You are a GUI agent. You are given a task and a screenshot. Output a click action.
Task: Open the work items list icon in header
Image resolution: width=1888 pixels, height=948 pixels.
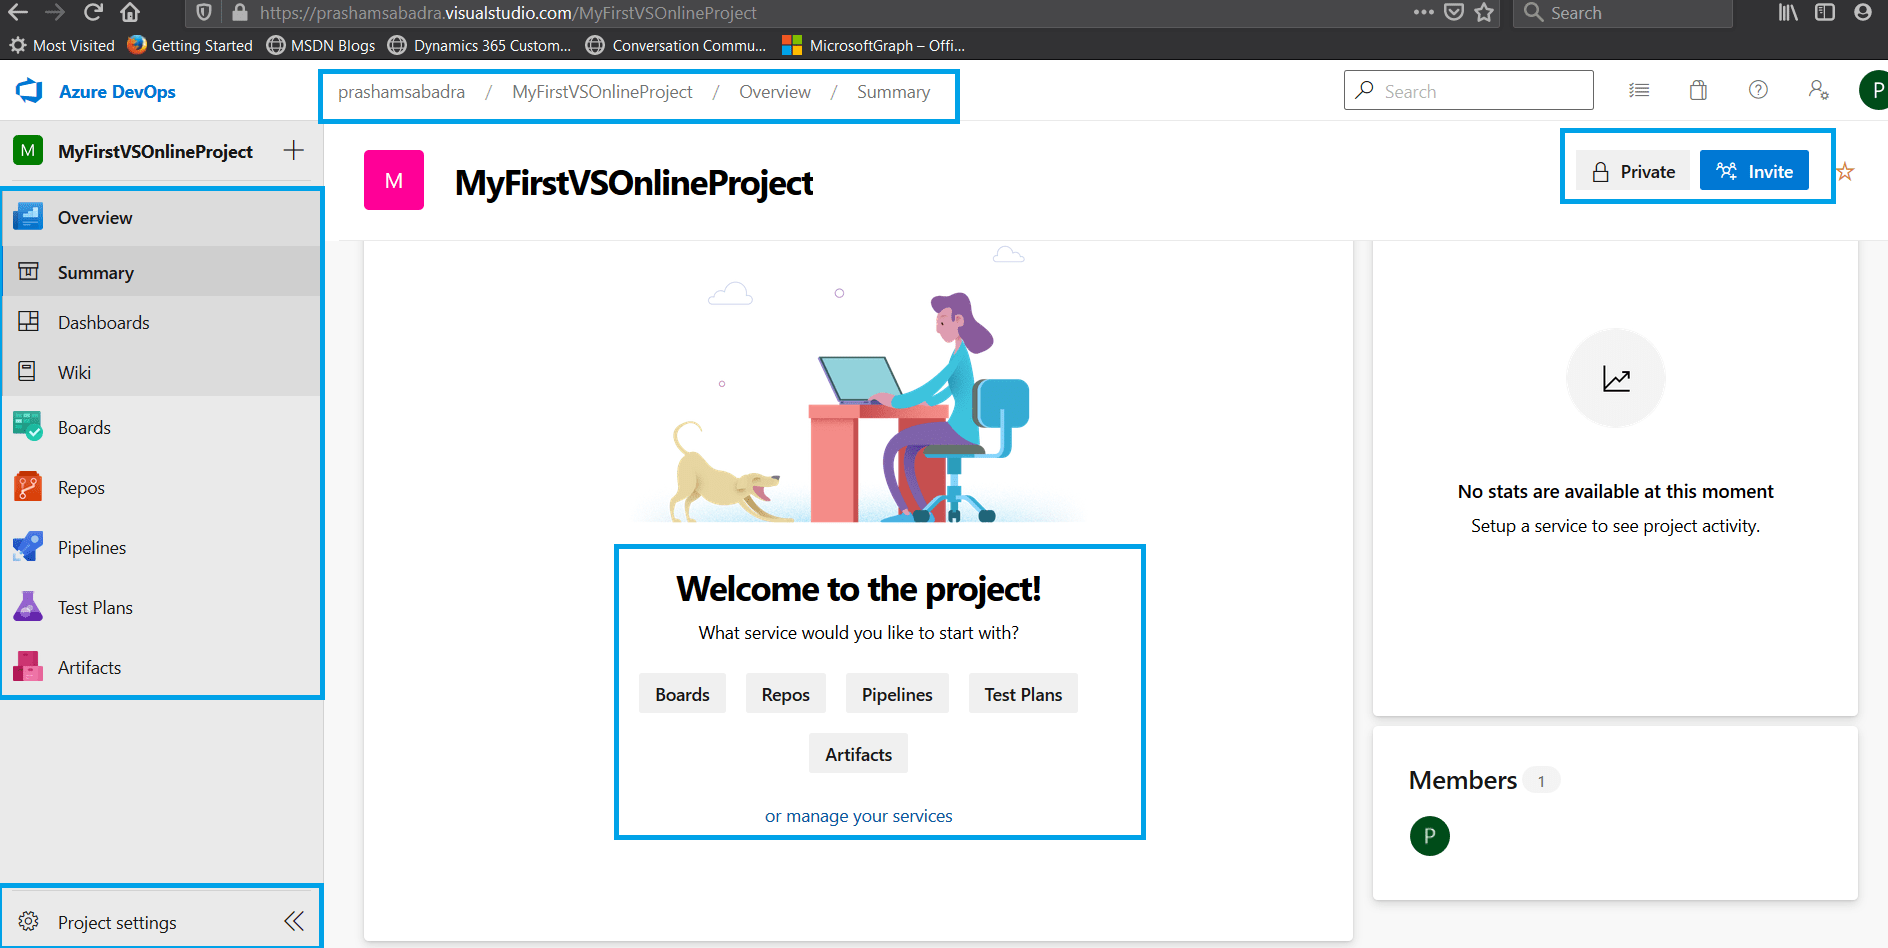[x=1639, y=90]
